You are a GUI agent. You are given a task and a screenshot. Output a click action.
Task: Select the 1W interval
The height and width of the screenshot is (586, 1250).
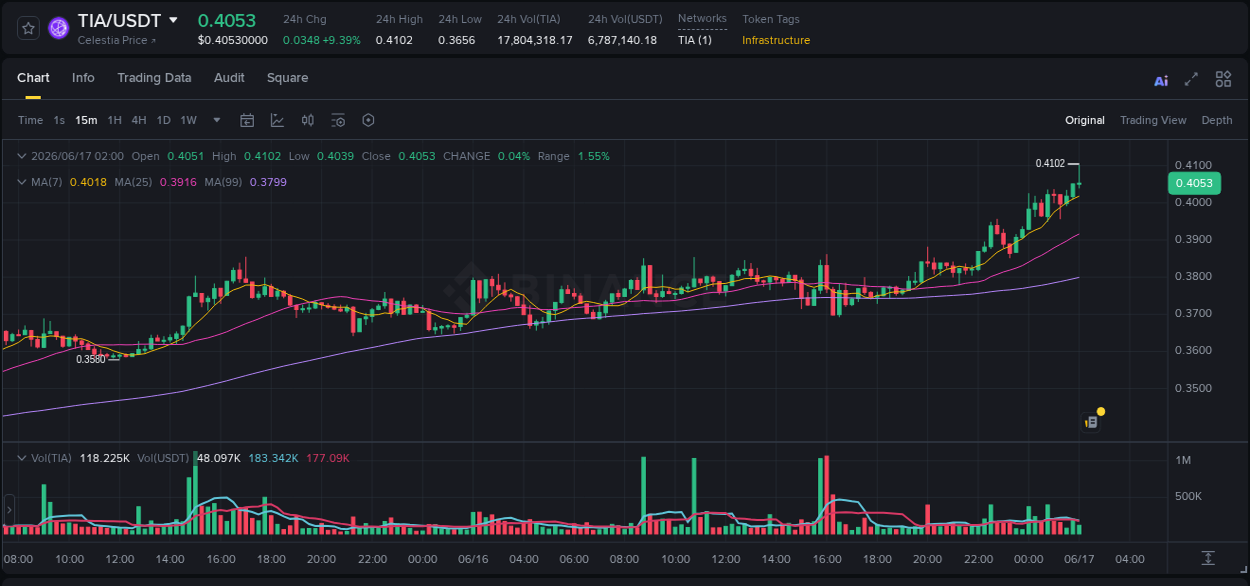point(188,120)
